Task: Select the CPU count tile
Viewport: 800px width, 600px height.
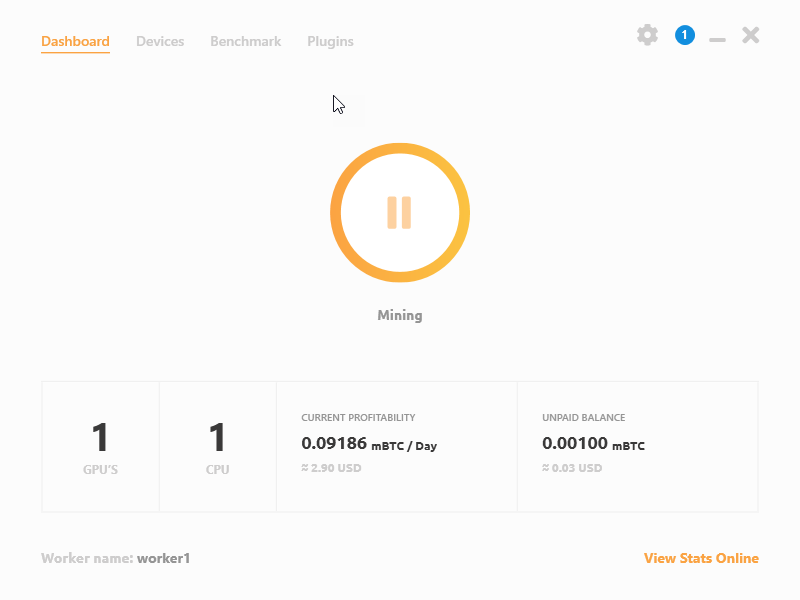Action: click(x=217, y=446)
